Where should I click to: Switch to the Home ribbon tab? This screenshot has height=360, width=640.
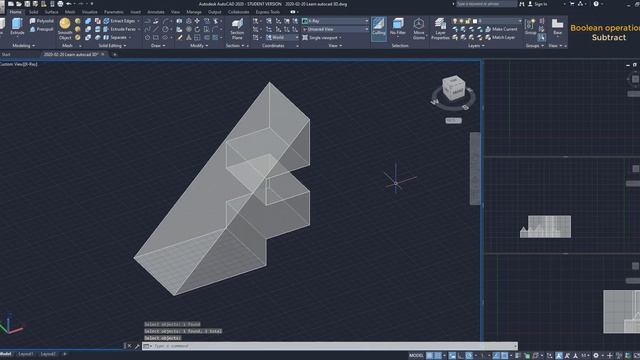point(15,12)
